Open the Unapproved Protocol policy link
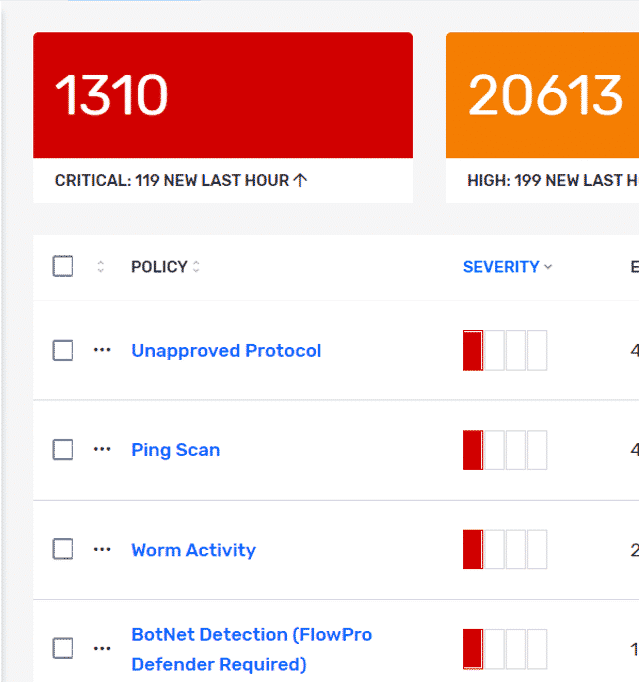 tap(226, 351)
